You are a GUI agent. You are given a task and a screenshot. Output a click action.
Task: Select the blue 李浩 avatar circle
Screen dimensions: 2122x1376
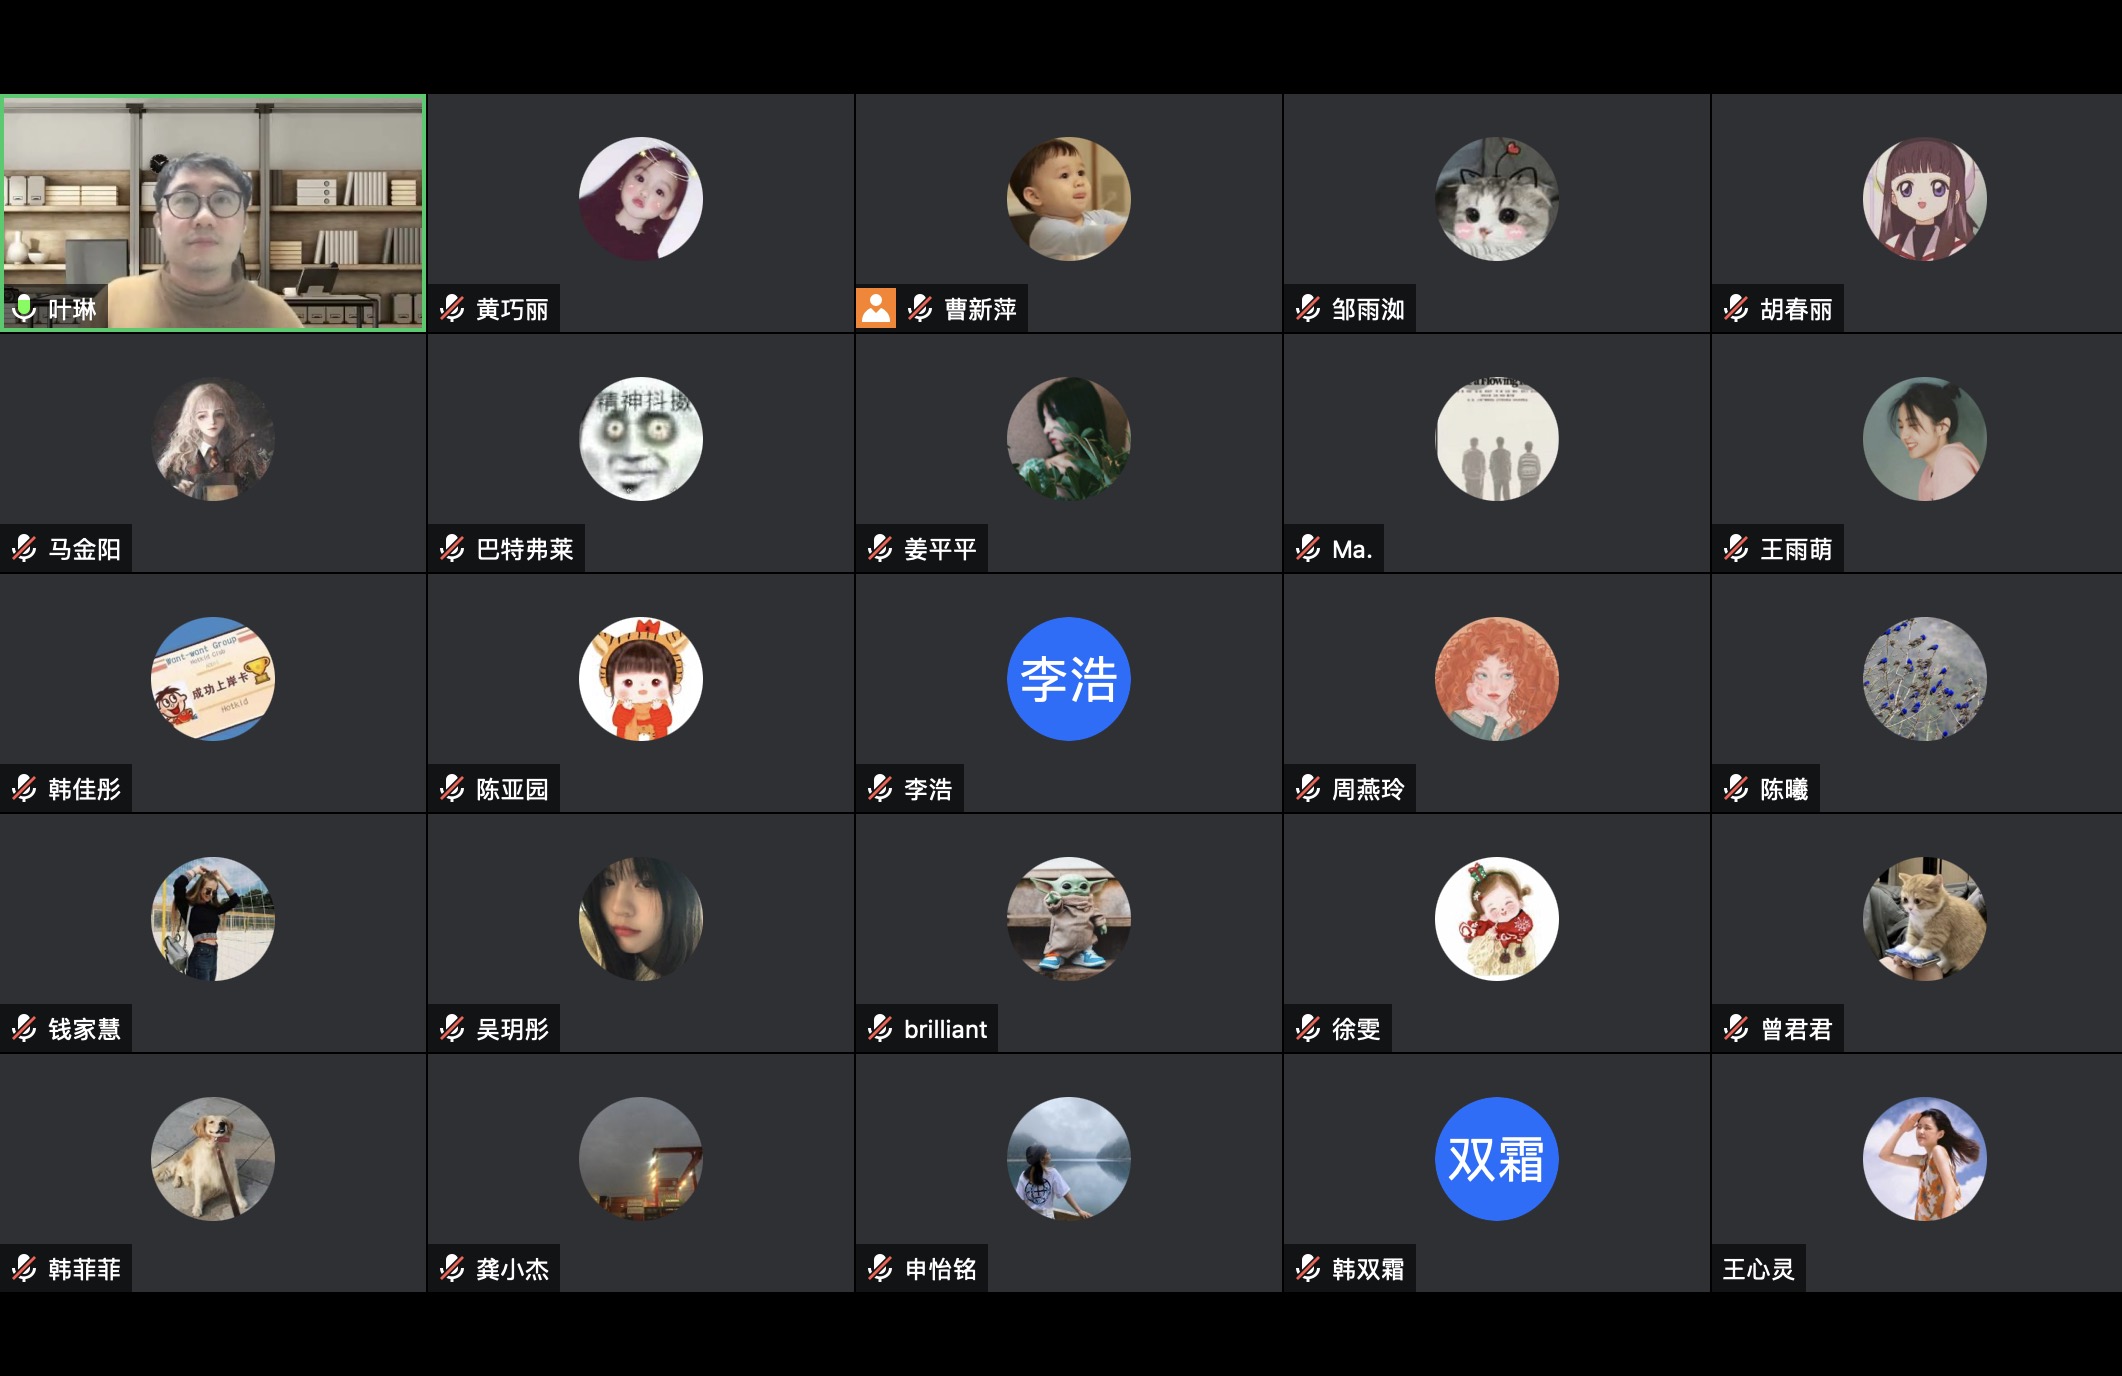tap(1069, 679)
